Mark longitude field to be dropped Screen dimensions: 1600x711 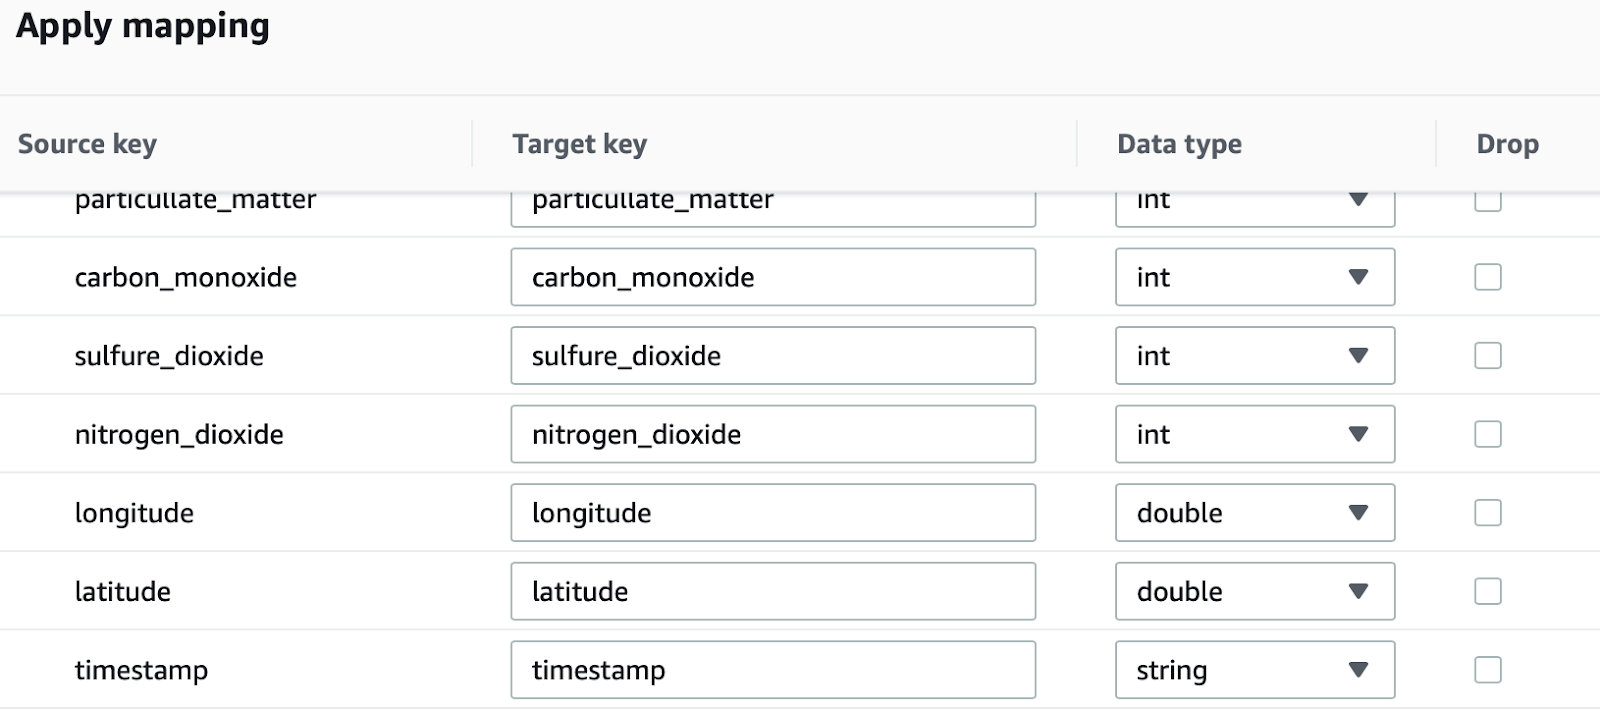tap(1488, 513)
